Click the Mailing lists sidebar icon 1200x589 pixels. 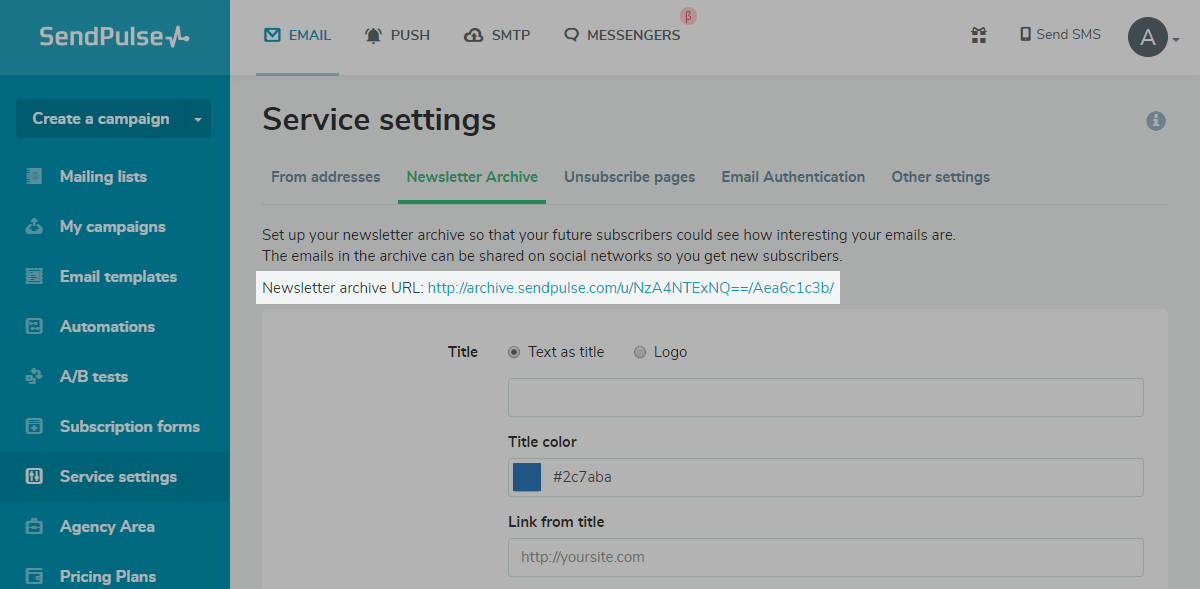pyautogui.click(x=35, y=177)
